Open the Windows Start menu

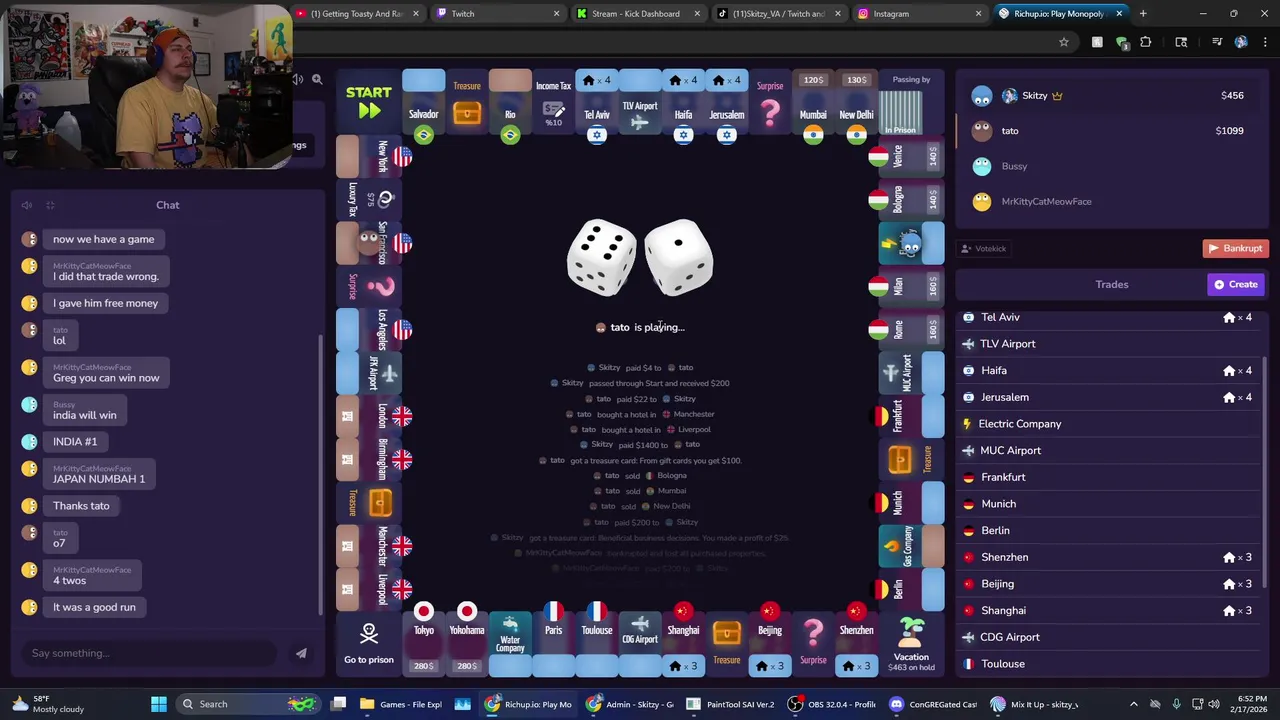tap(158, 704)
